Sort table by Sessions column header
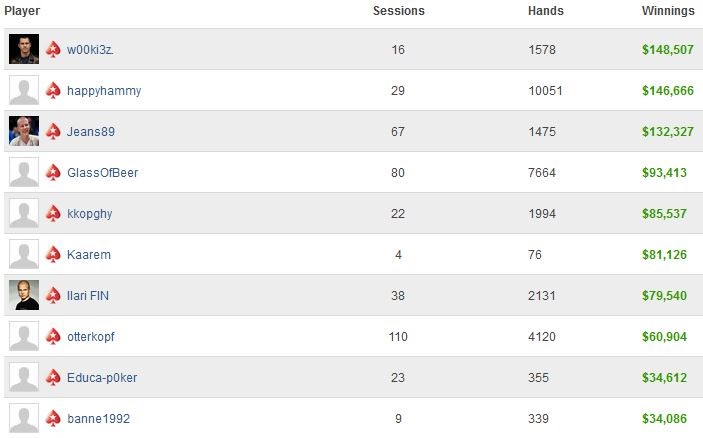The height and width of the screenshot is (438, 703). click(399, 11)
